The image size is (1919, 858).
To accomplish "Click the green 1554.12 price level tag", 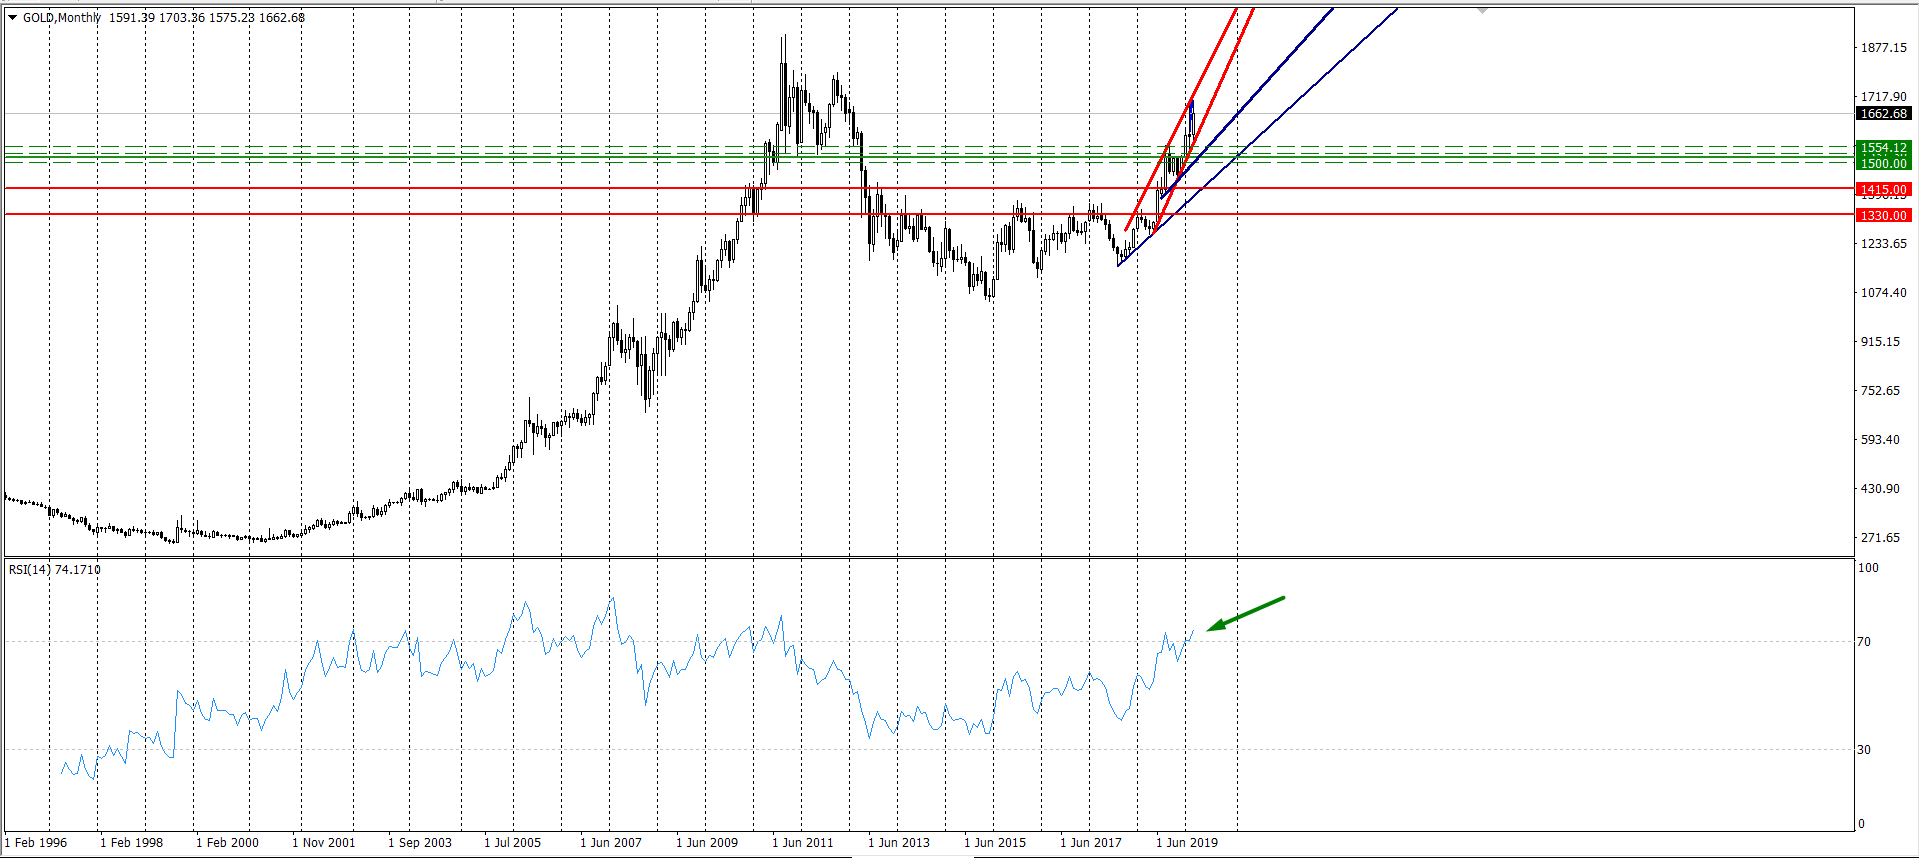I will (x=1883, y=148).
